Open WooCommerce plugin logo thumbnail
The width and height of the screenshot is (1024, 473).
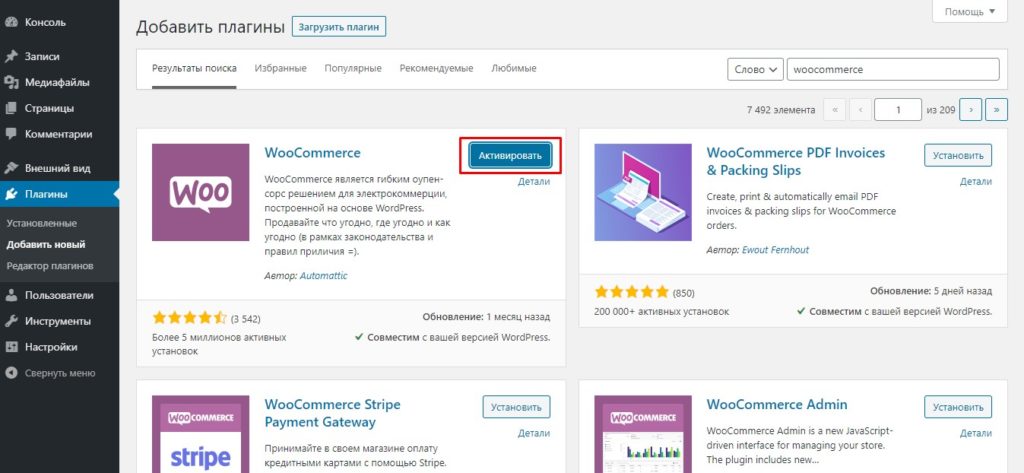[x=200, y=192]
